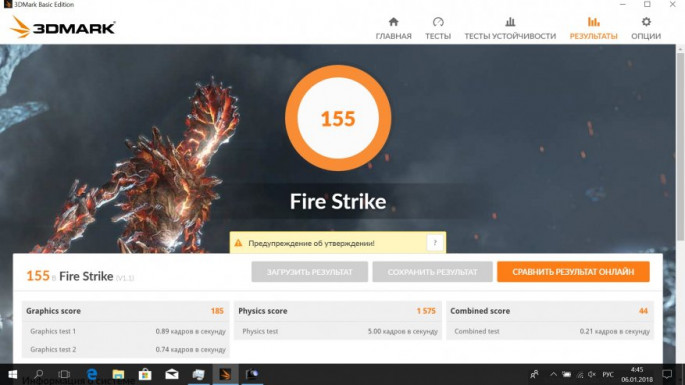The height and width of the screenshot is (385, 685).
Task: Open Mail app from taskbar
Action: pyautogui.click(x=172, y=375)
